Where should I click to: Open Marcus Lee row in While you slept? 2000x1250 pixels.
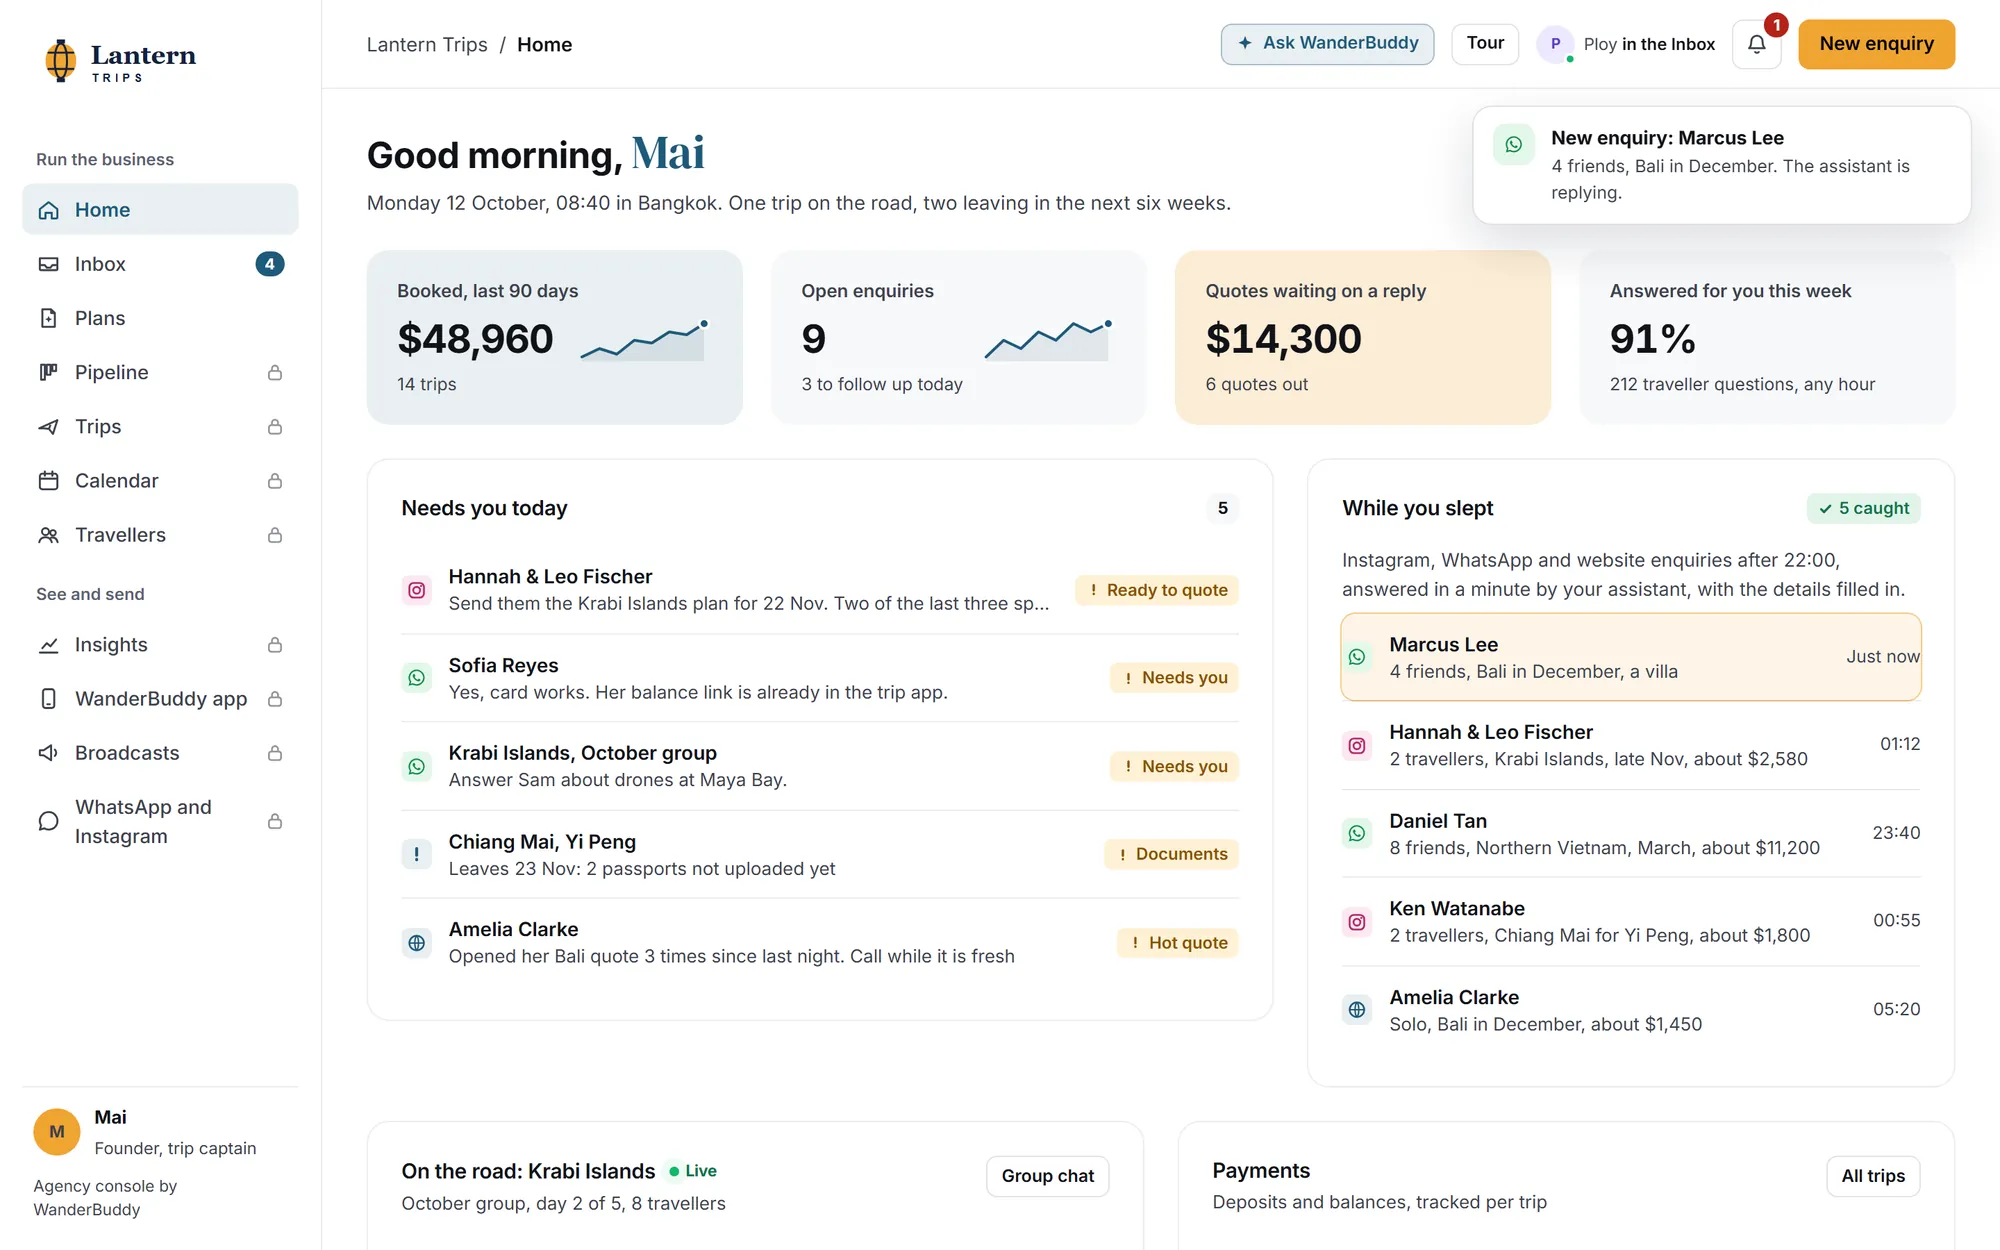pos(1631,657)
